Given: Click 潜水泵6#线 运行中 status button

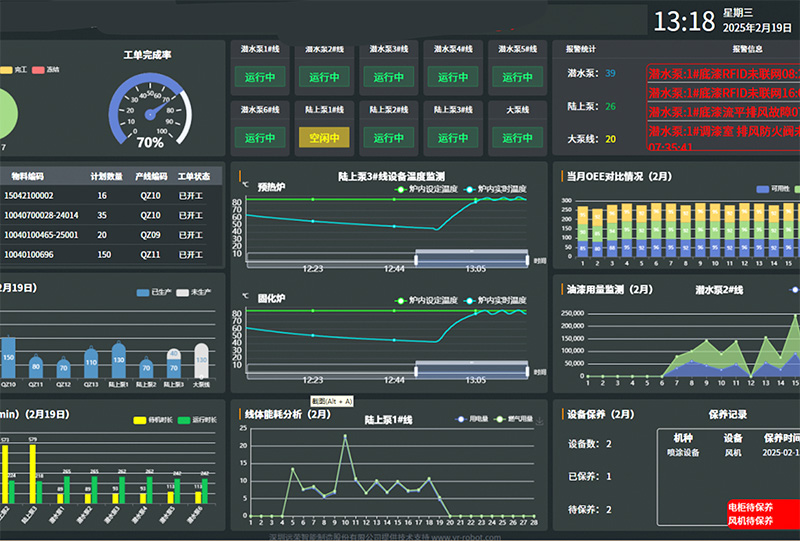Looking at the screenshot, I should [x=260, y=138].
